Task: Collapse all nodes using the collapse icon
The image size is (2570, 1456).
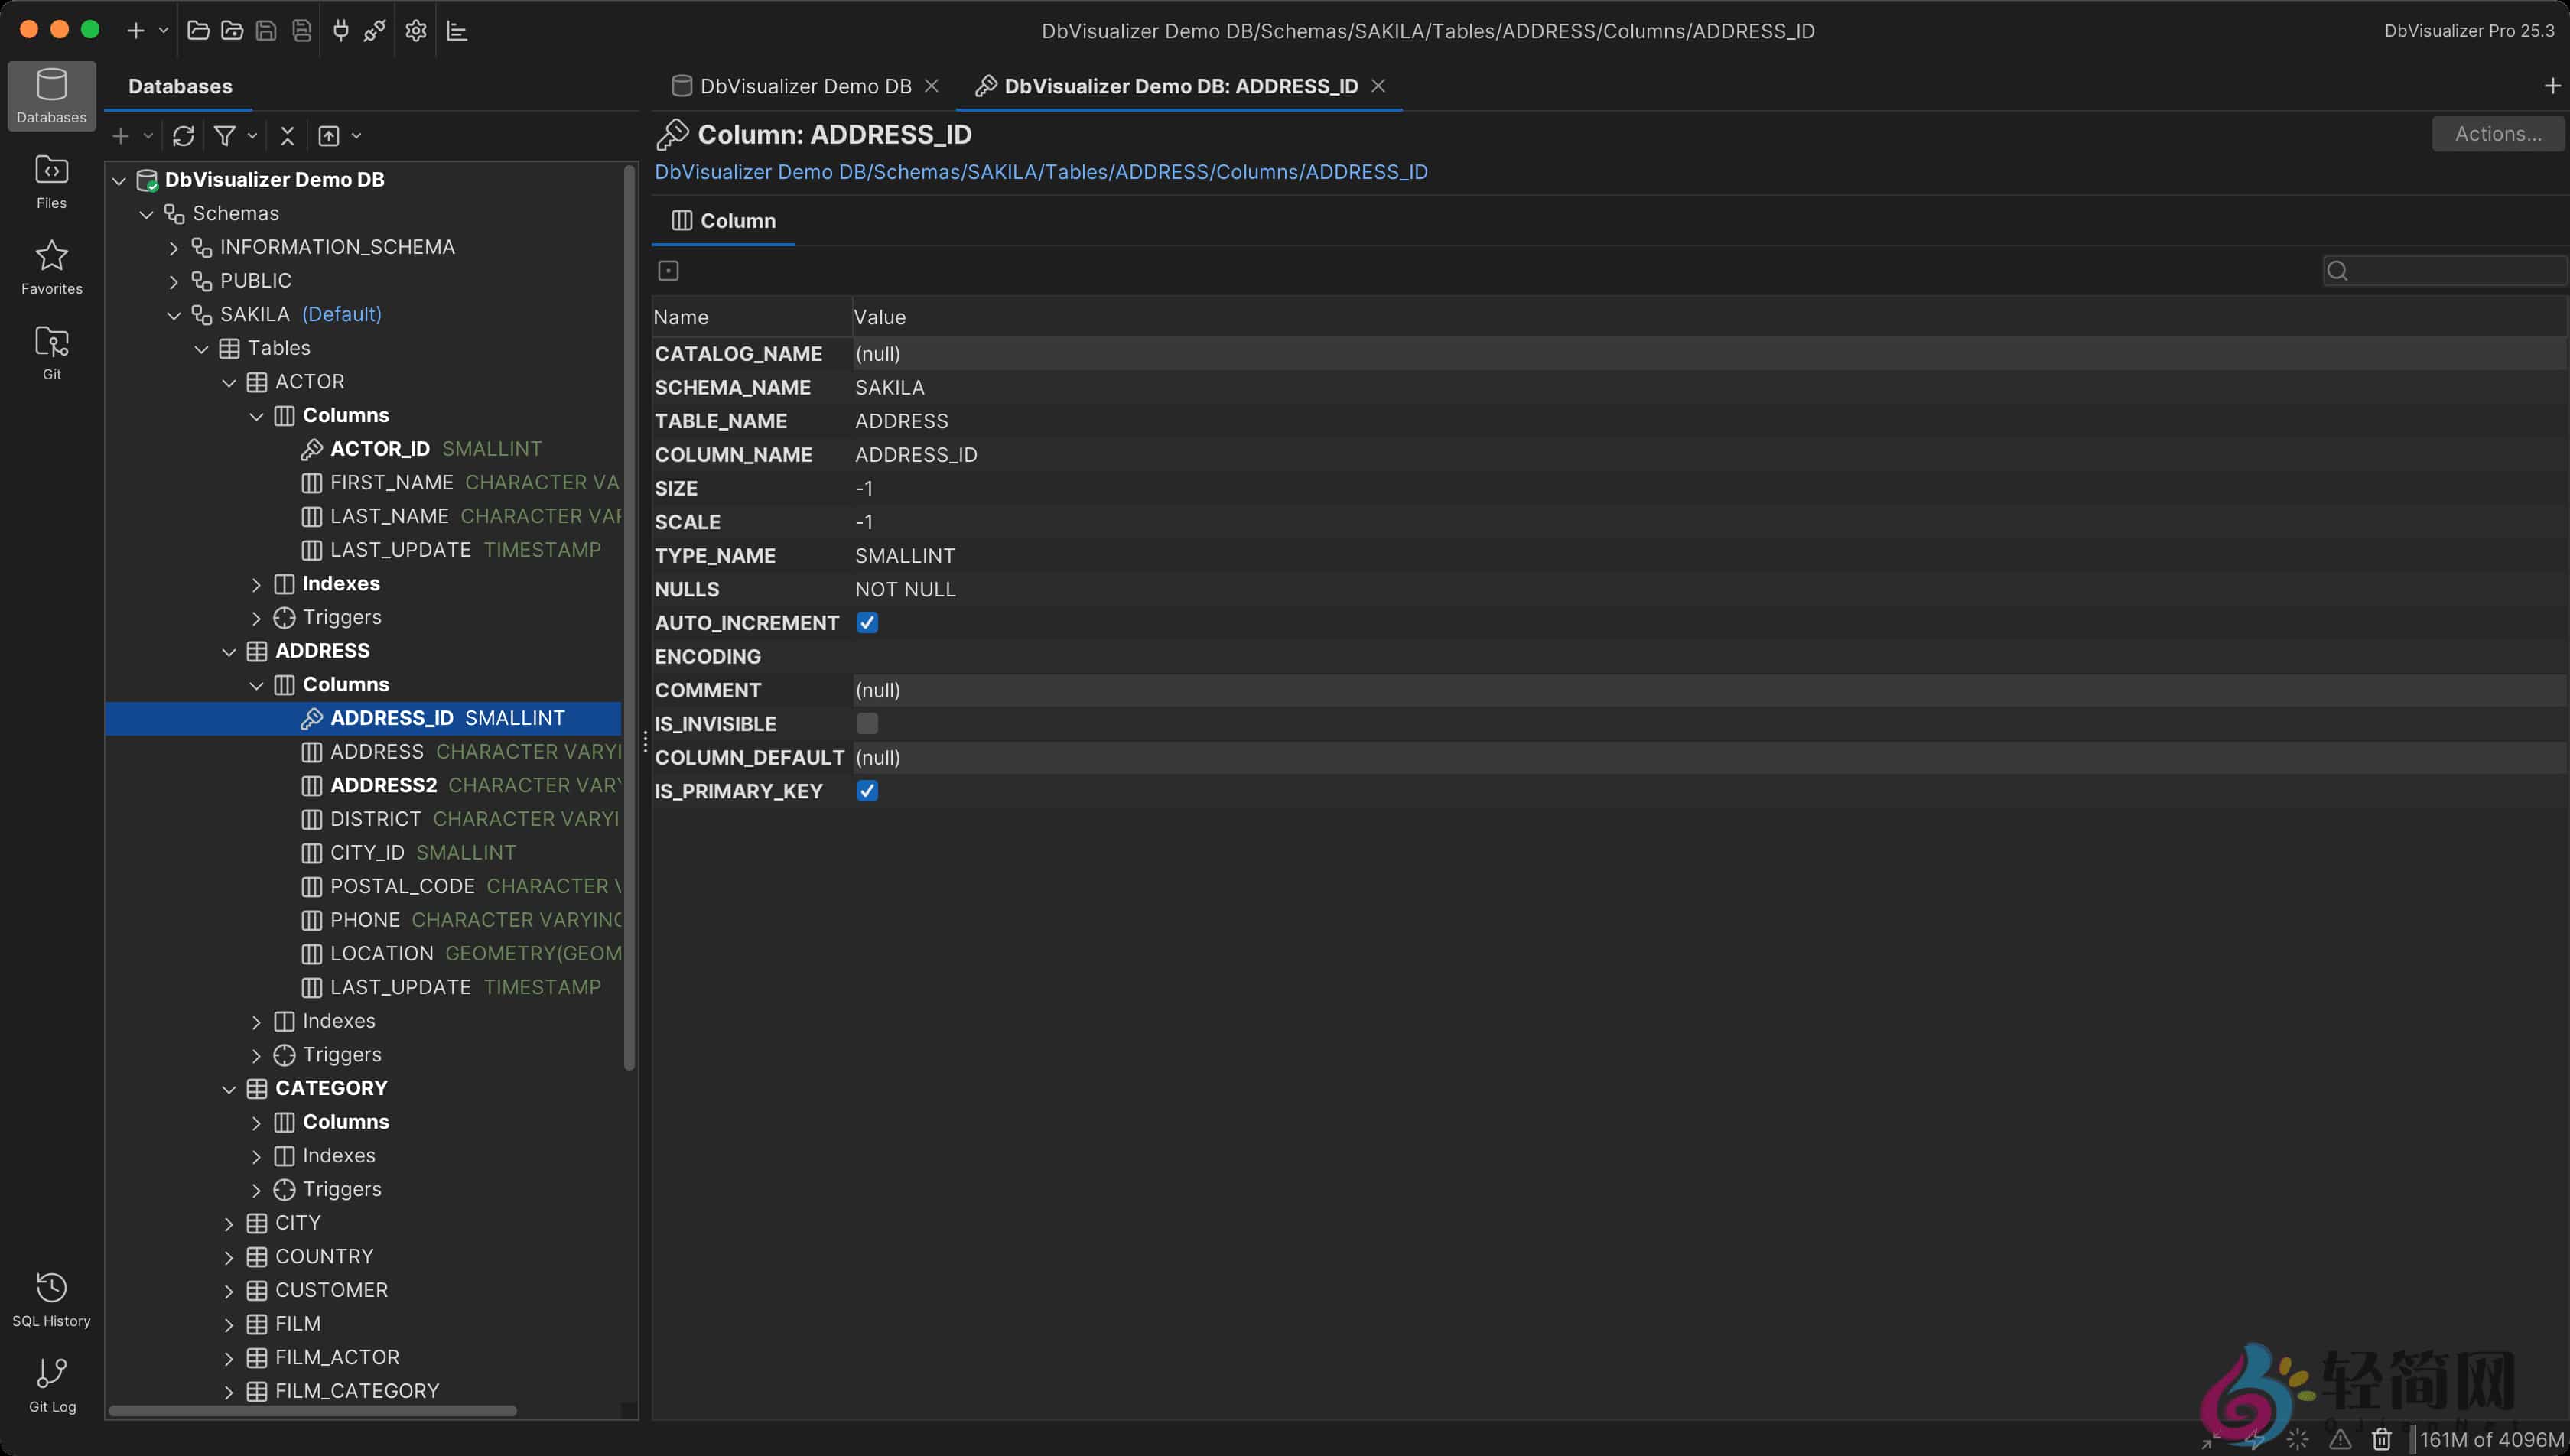Action: (x=287, y=135)
